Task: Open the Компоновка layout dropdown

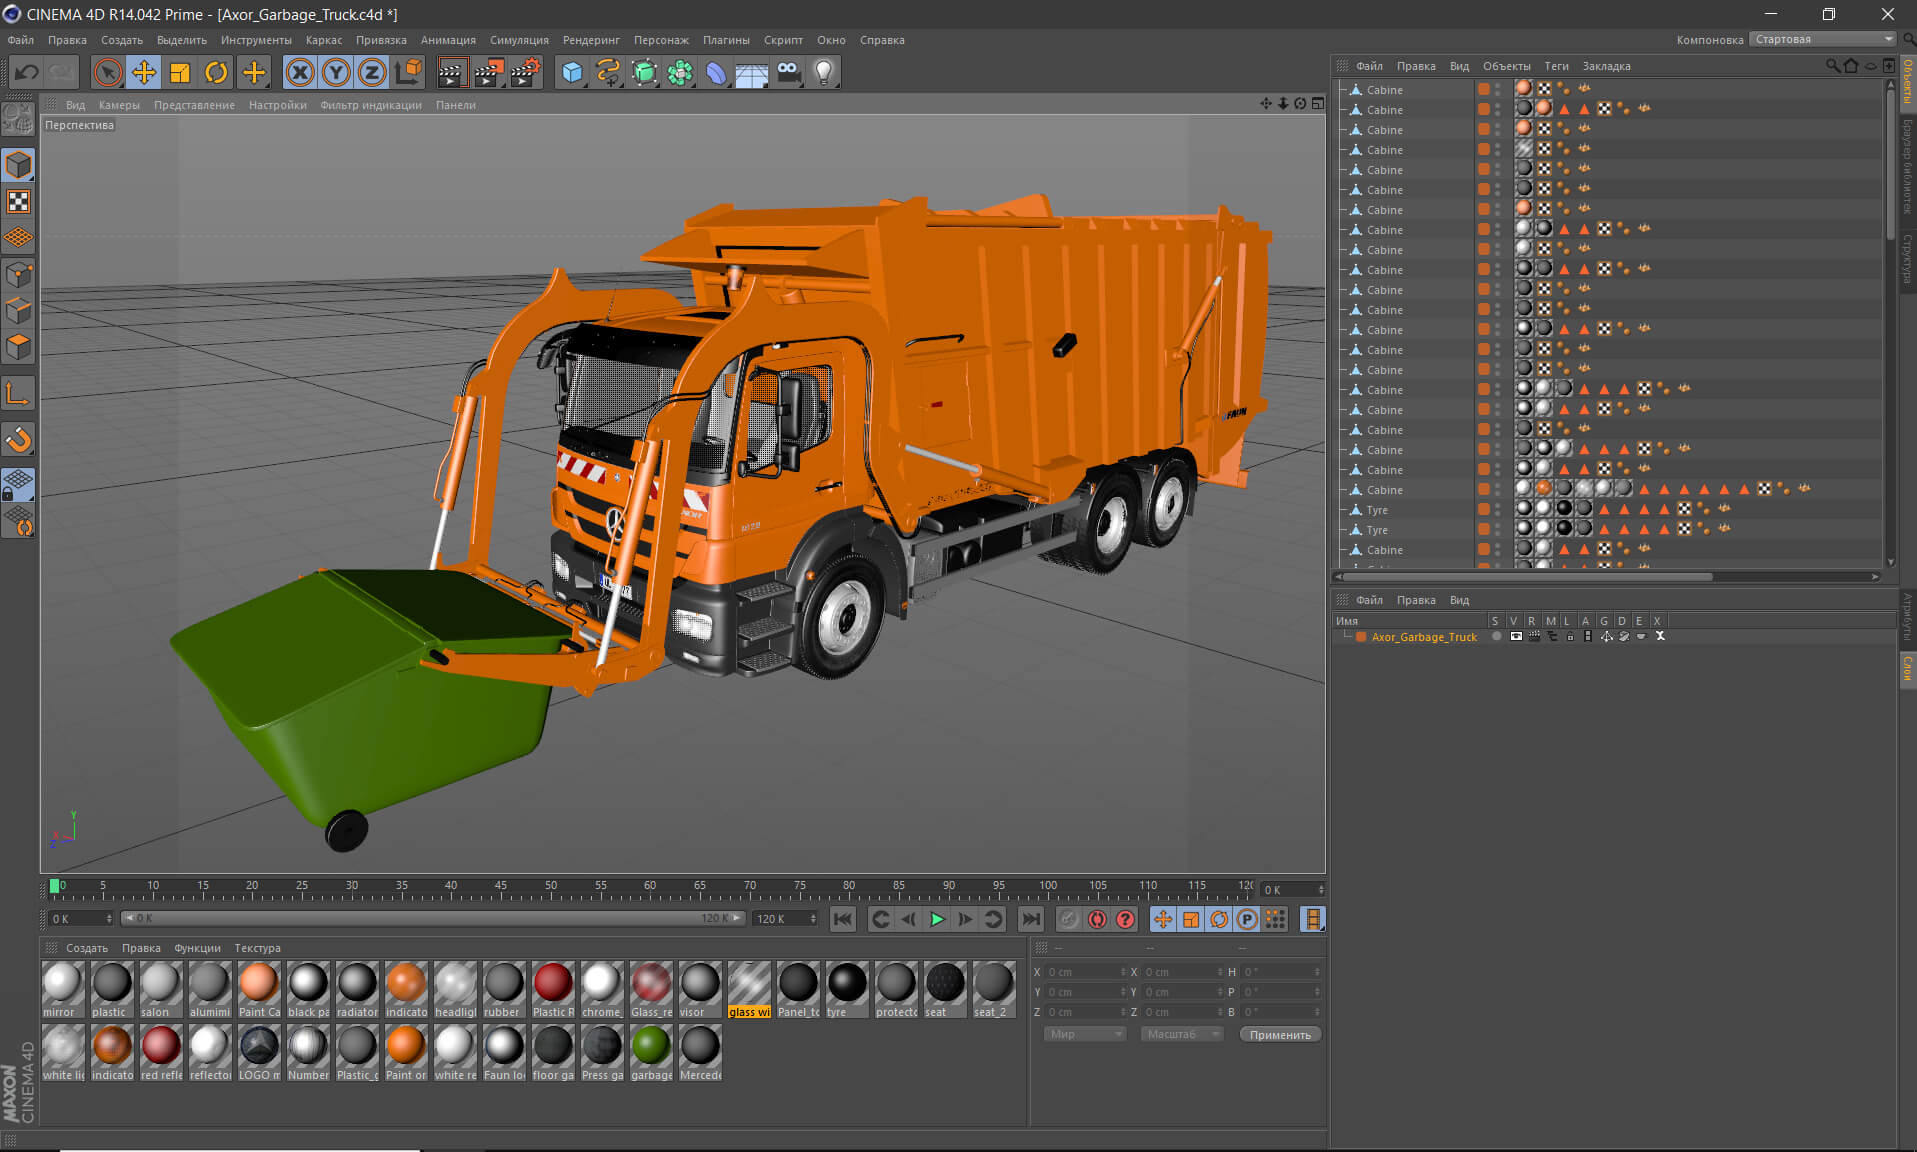Action: 1824,40
